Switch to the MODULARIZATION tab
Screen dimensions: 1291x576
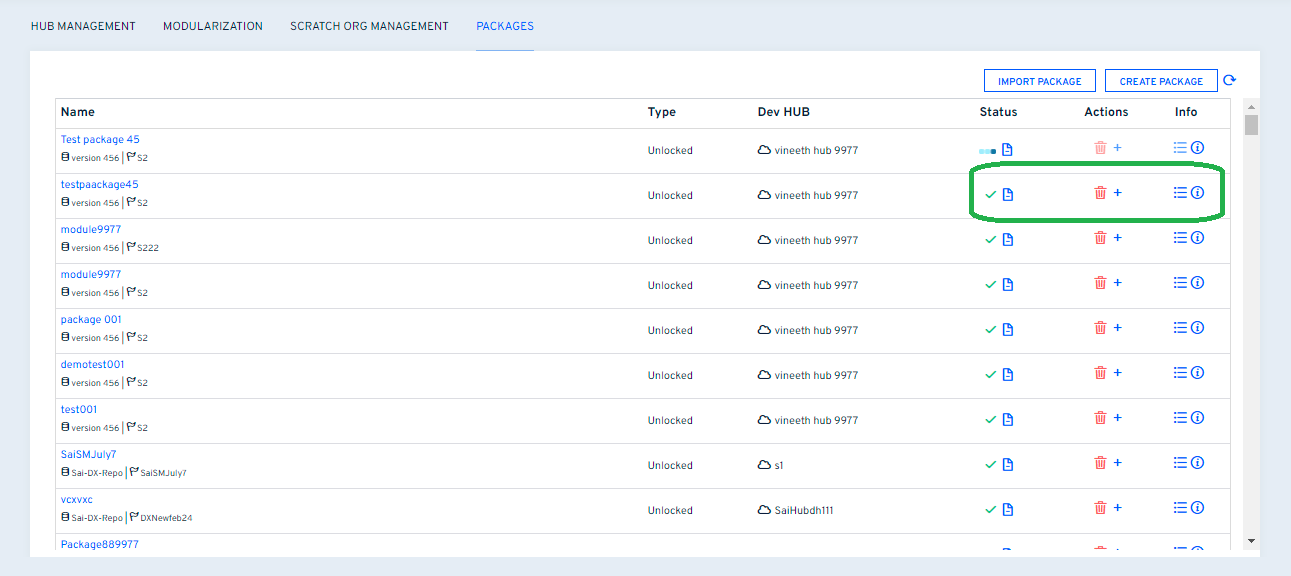coord(213,26)
